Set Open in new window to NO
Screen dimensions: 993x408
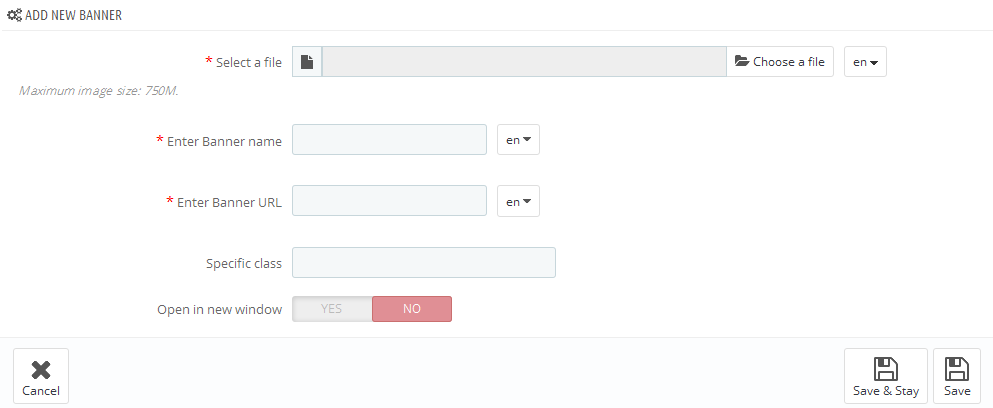pos(412,309)
